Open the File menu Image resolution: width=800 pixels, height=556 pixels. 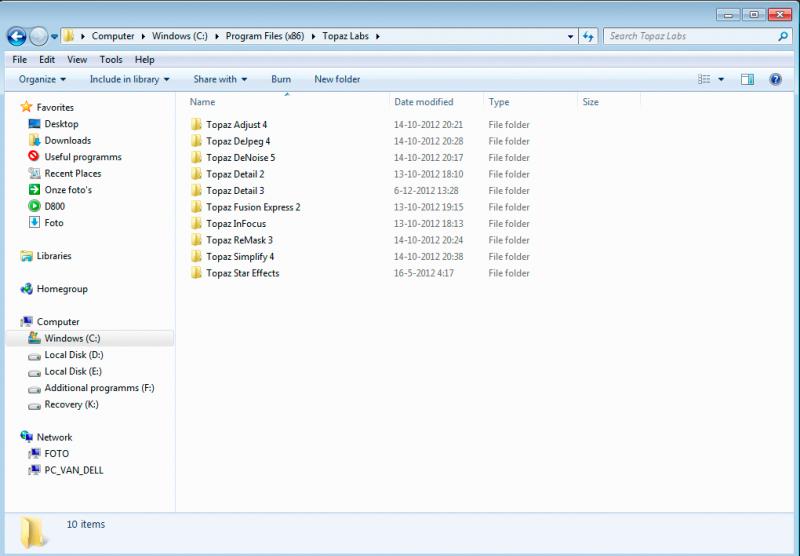(20, 60)
